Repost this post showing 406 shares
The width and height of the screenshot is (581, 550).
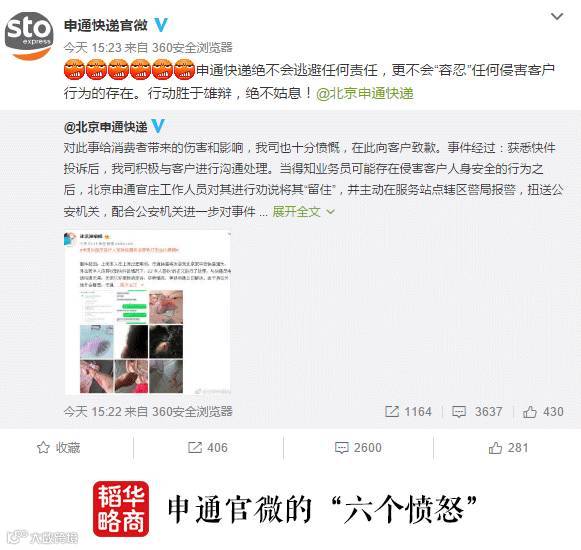tap(208, 448)
